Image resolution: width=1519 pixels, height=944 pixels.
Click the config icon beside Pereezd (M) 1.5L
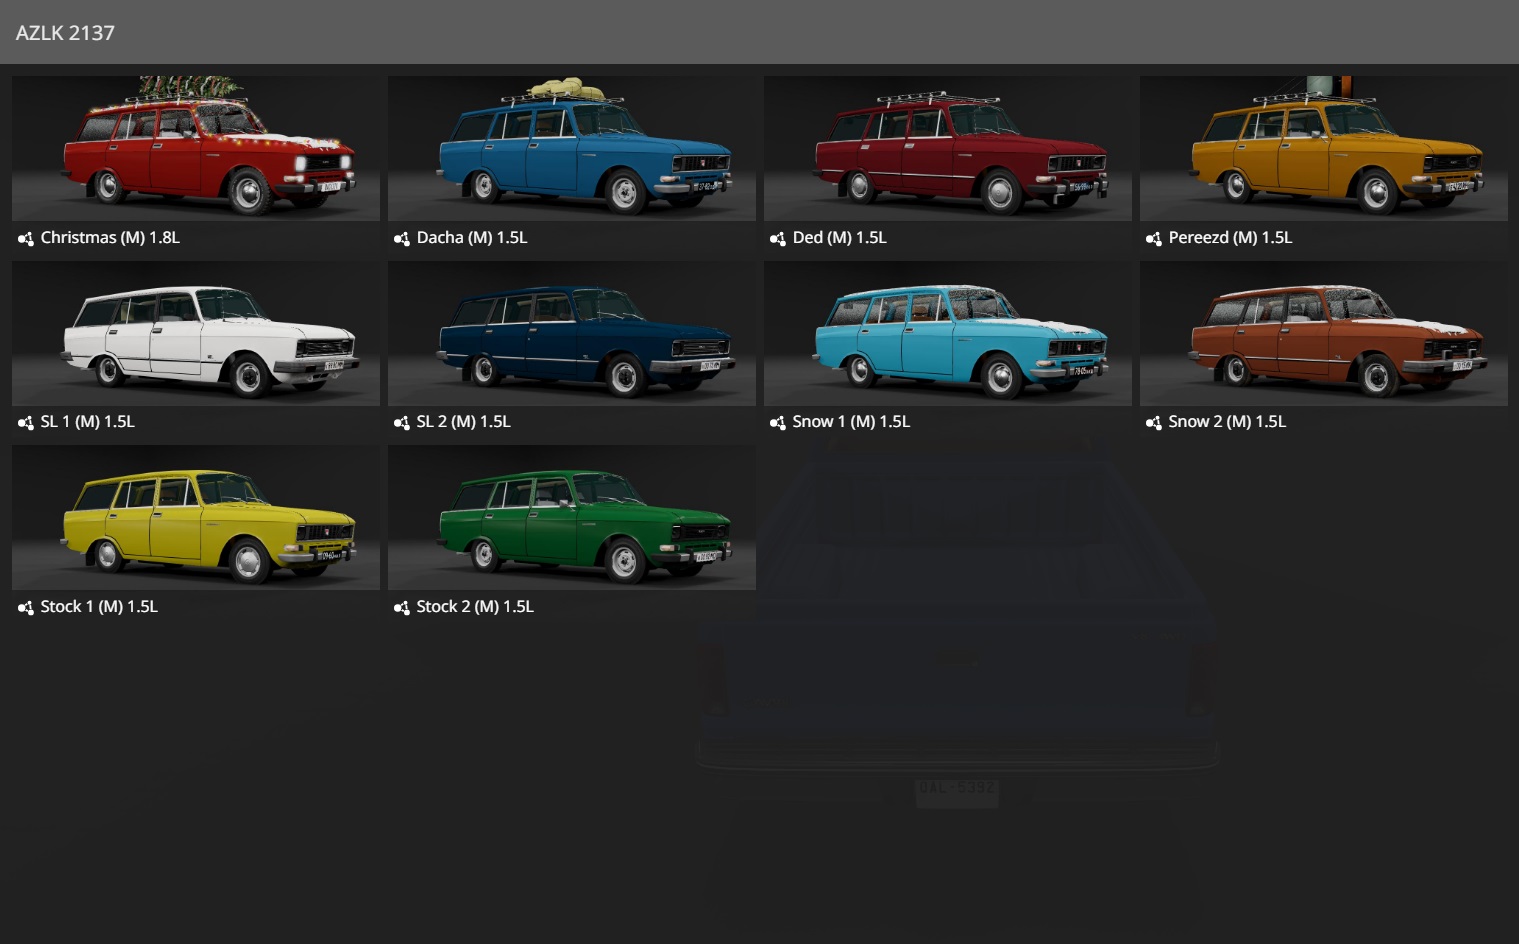click(x=1154, y=239)
